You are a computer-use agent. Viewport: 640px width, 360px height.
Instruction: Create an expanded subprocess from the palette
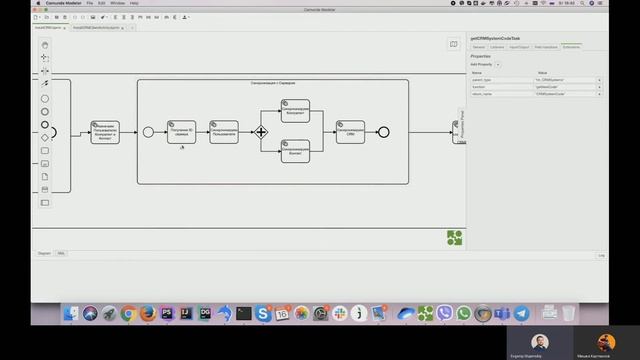[45, 164]
